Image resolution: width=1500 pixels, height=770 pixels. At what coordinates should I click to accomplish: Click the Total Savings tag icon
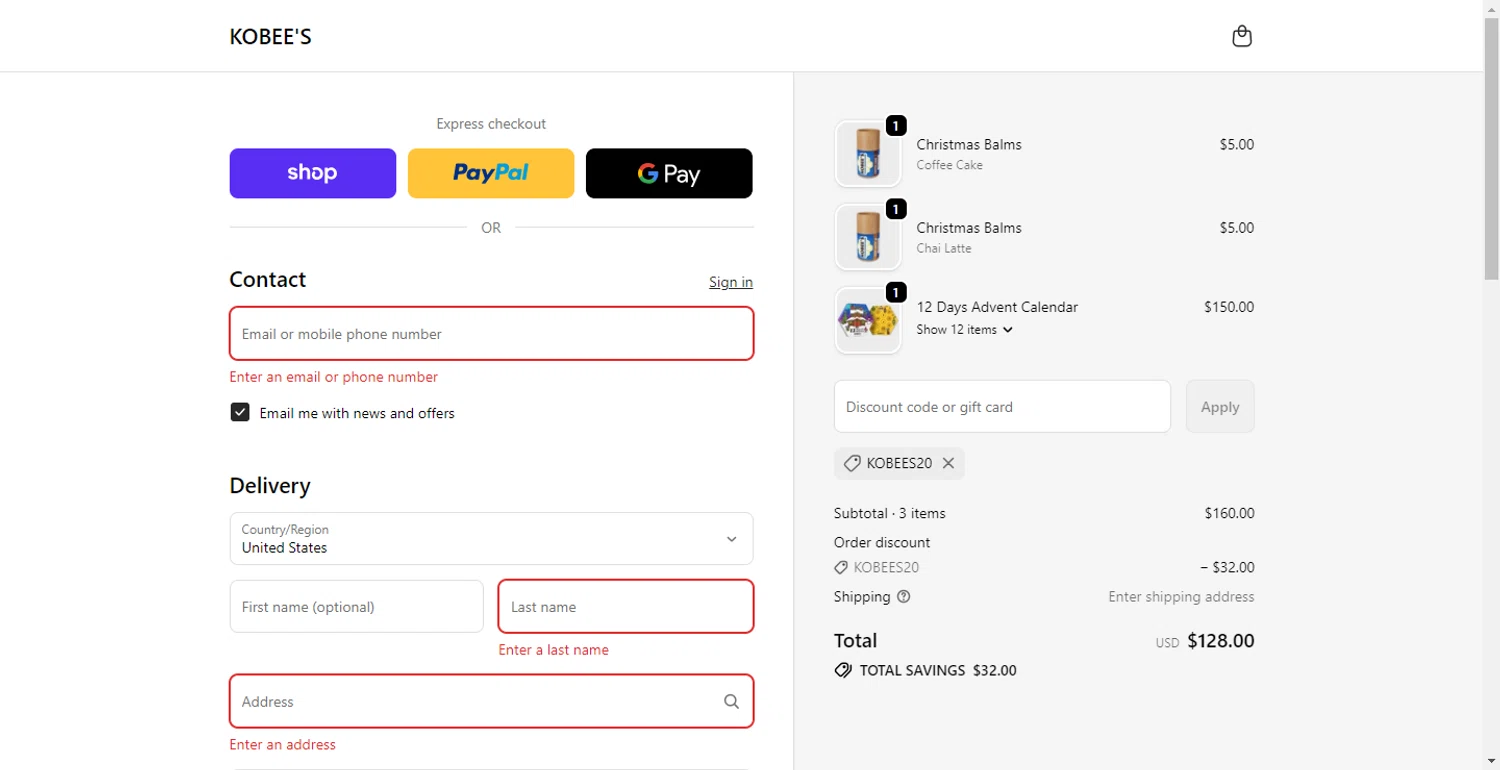click(843, 670)
